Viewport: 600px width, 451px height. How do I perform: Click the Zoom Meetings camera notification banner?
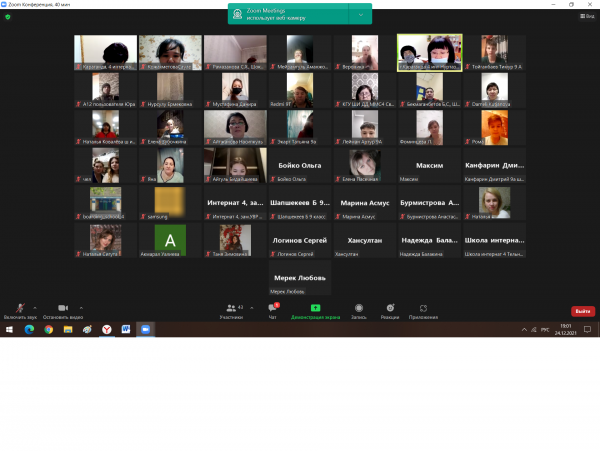coord(290,14)
